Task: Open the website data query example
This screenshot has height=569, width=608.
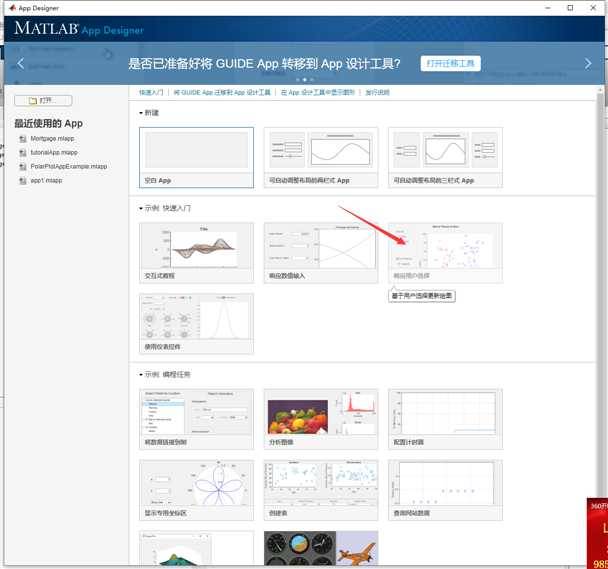Action: click(445, 490)
